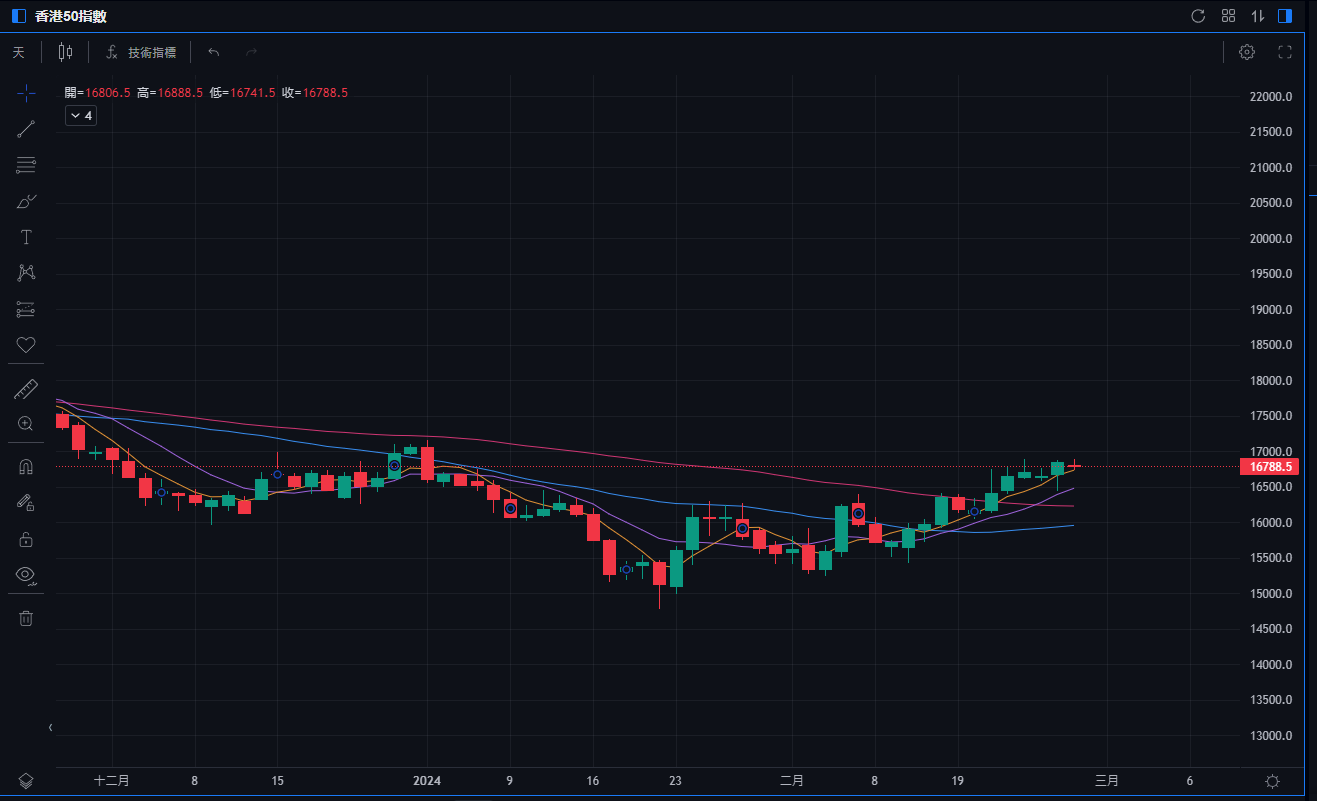The width and height of the screenshot is (1317, 801).
Task: Refresh the chart using the reload icon
Action: (1198, 16)
